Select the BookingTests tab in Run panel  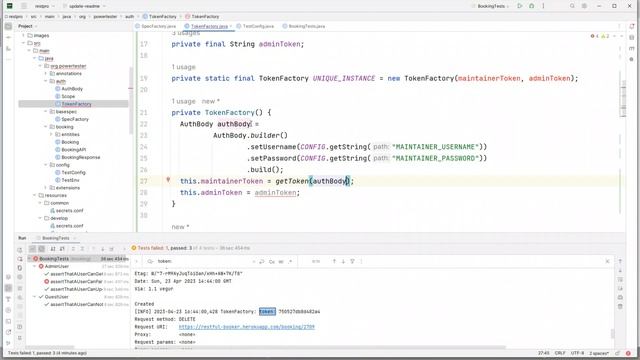(x=56, y=238)
